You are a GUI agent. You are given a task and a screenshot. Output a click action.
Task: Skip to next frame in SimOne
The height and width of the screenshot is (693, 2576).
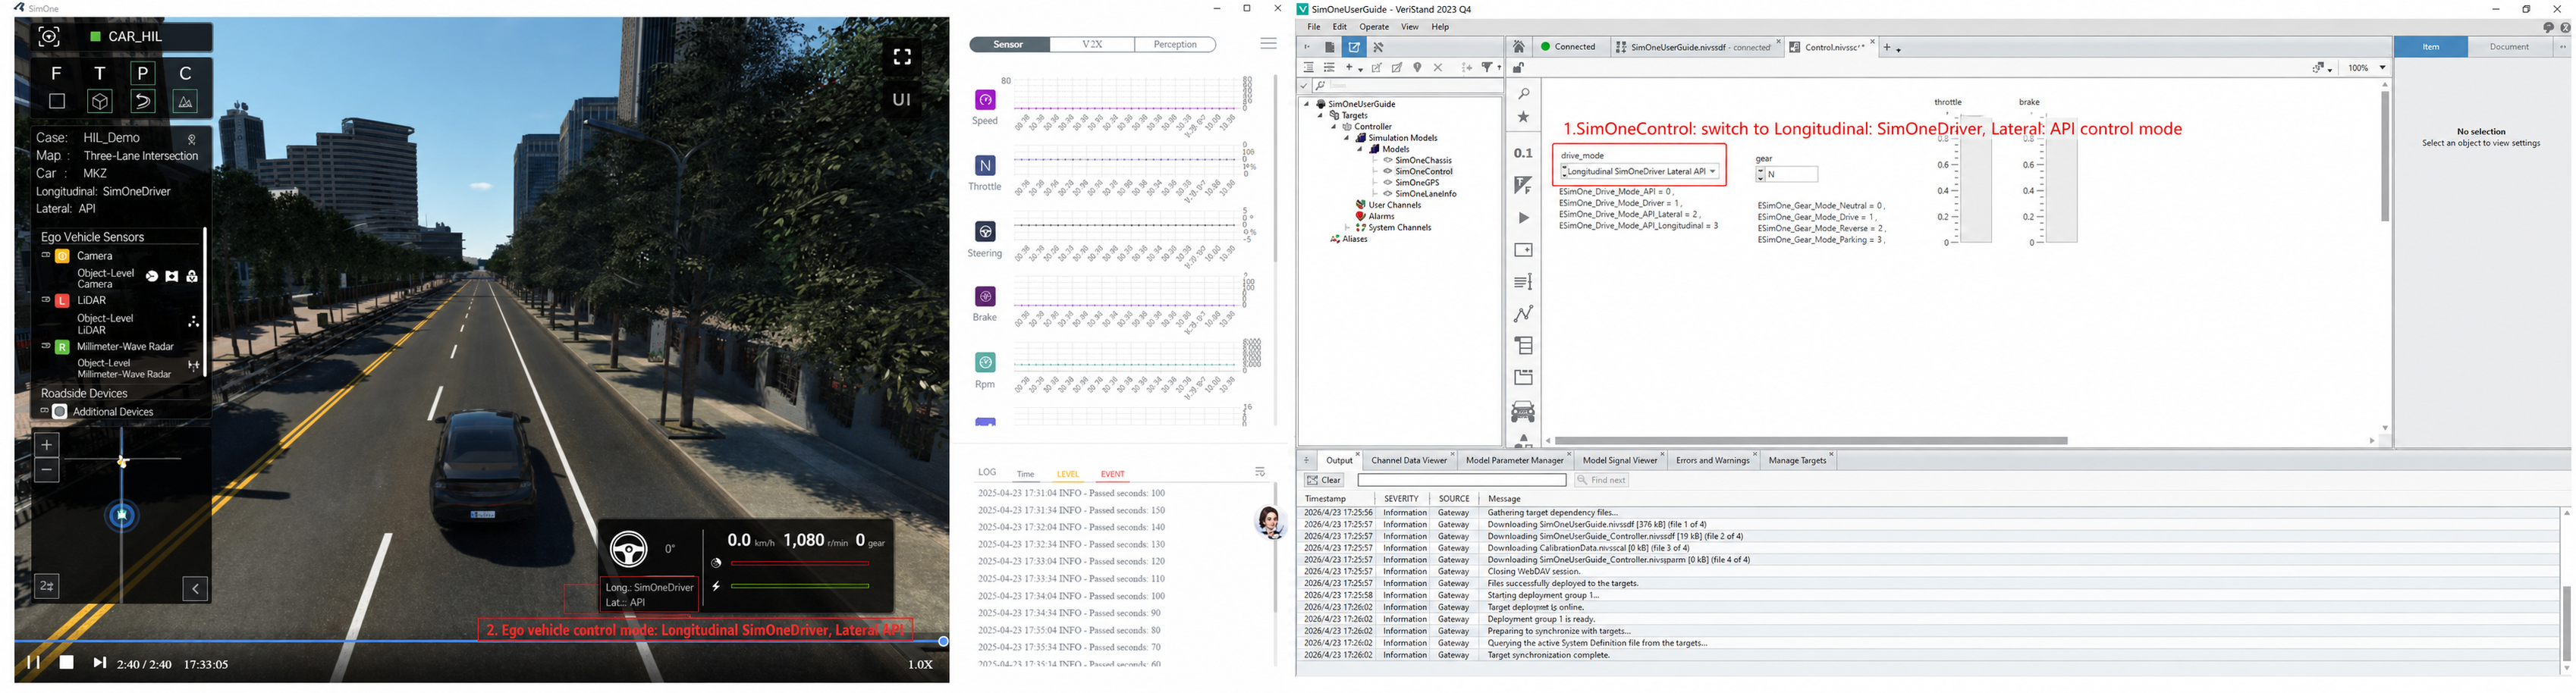[99, 662]
